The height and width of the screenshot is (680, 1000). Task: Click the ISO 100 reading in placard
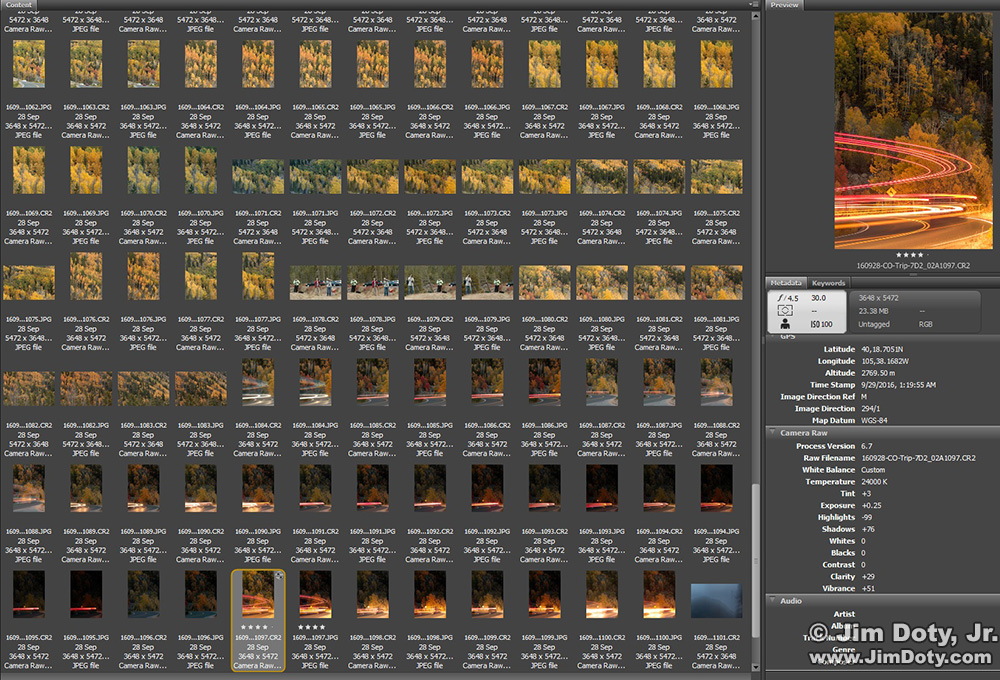(x=821, y=324)
